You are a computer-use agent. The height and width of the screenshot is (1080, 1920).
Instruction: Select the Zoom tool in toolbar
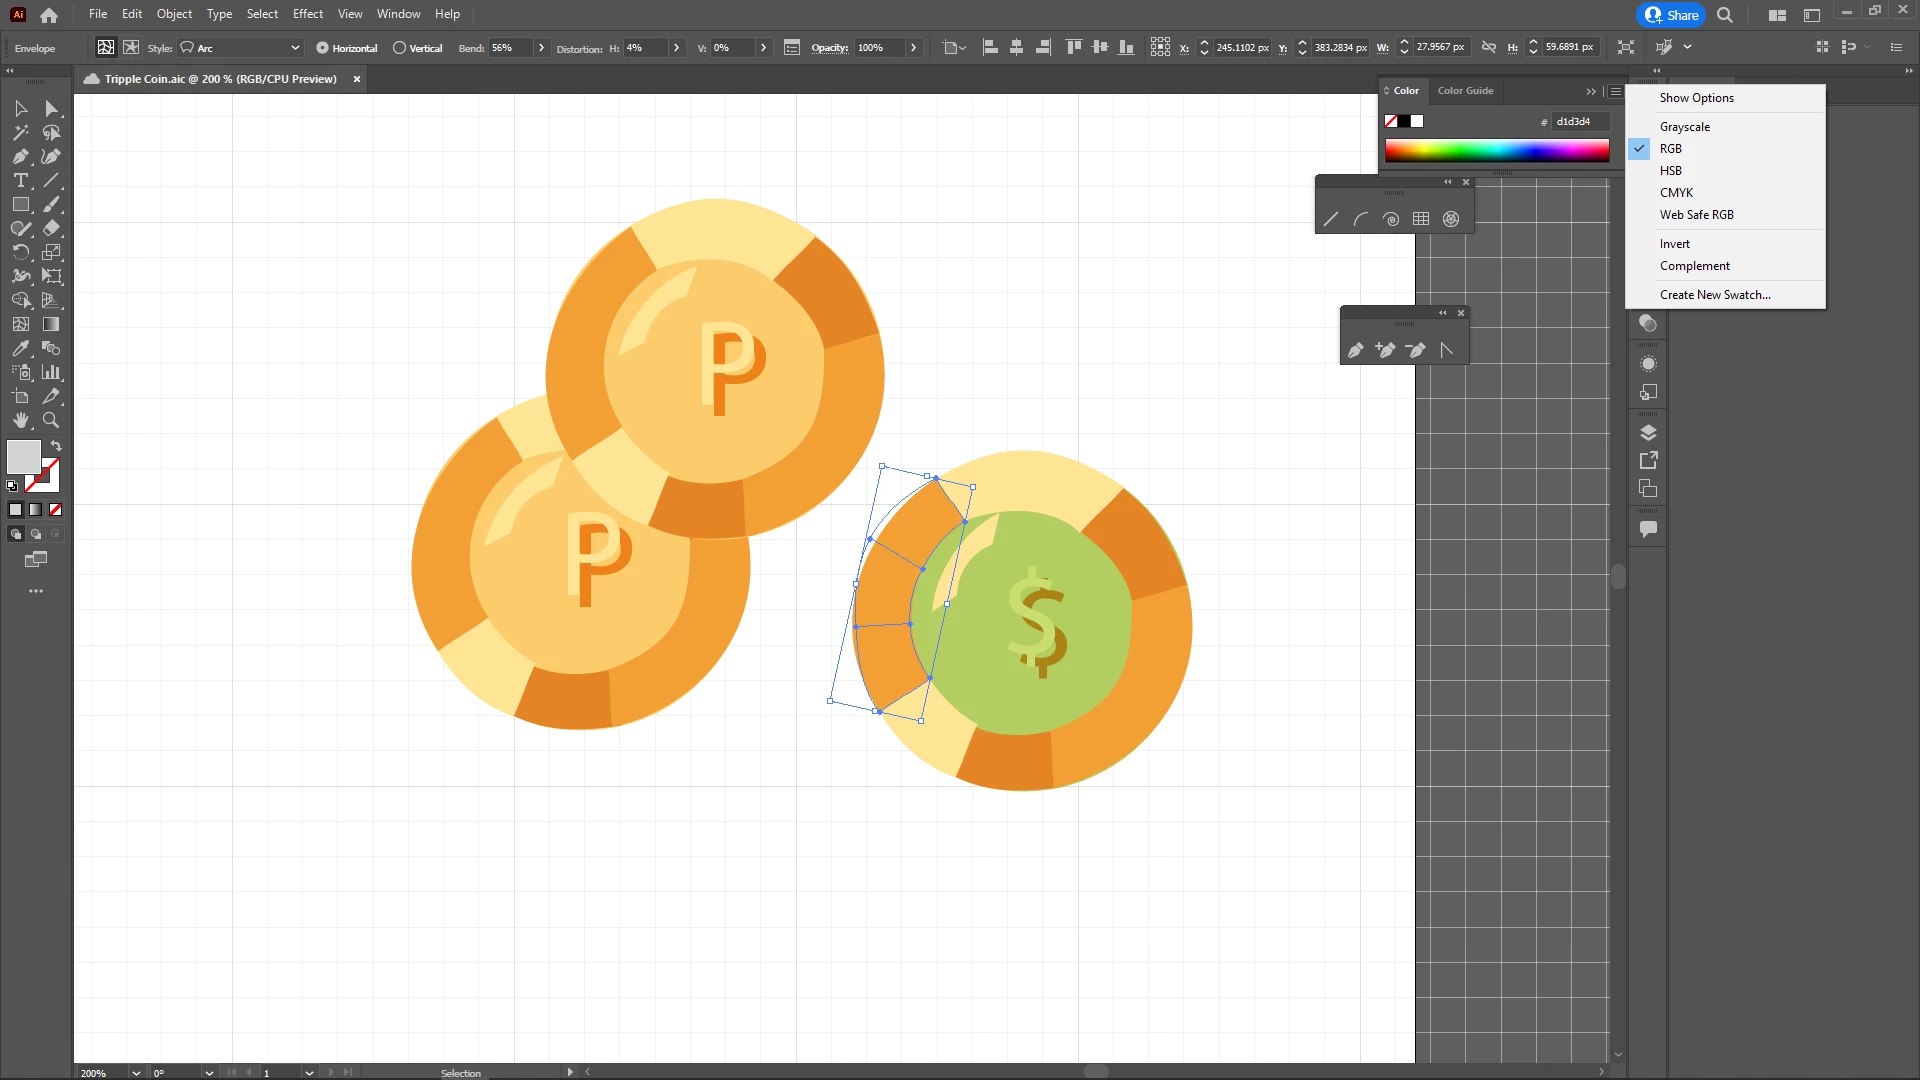pos(51,421)
